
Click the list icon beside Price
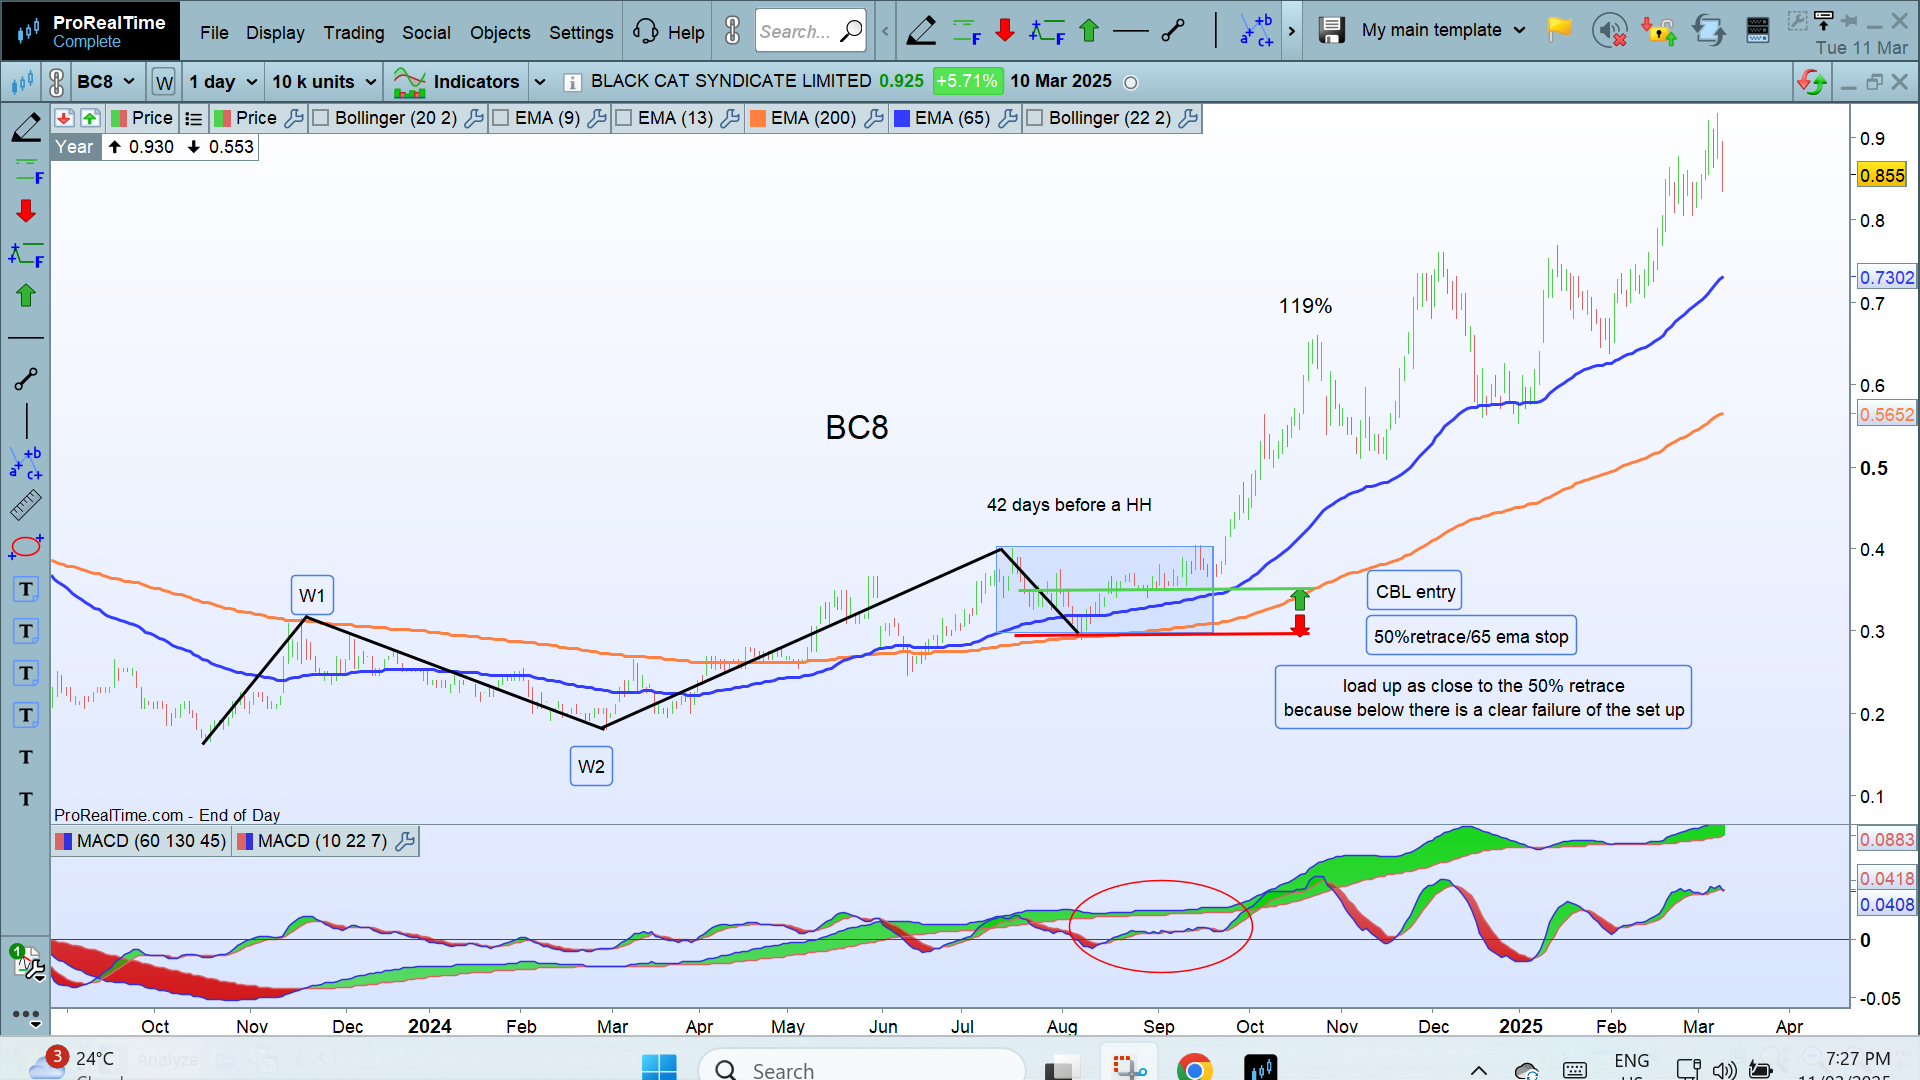(194, 118)
